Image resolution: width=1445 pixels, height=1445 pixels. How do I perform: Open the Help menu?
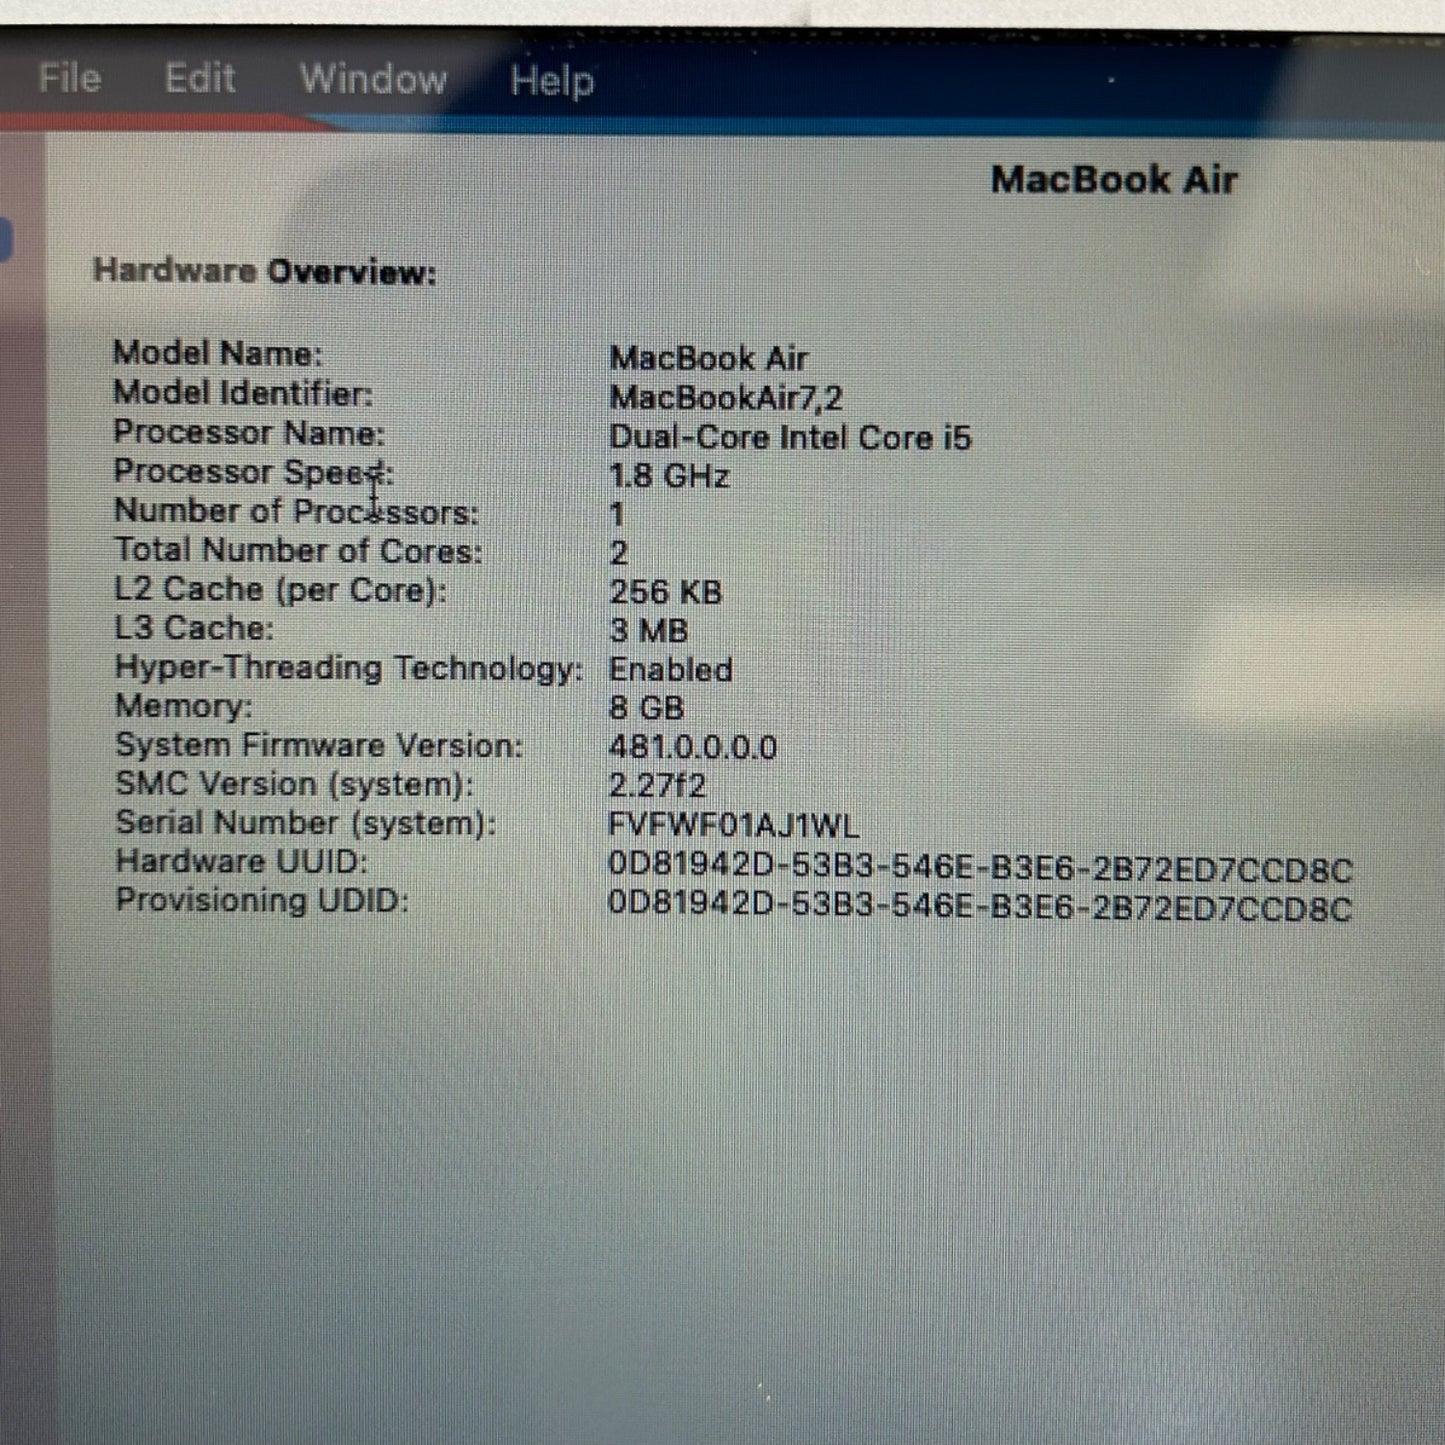click(x=551, y=80)
